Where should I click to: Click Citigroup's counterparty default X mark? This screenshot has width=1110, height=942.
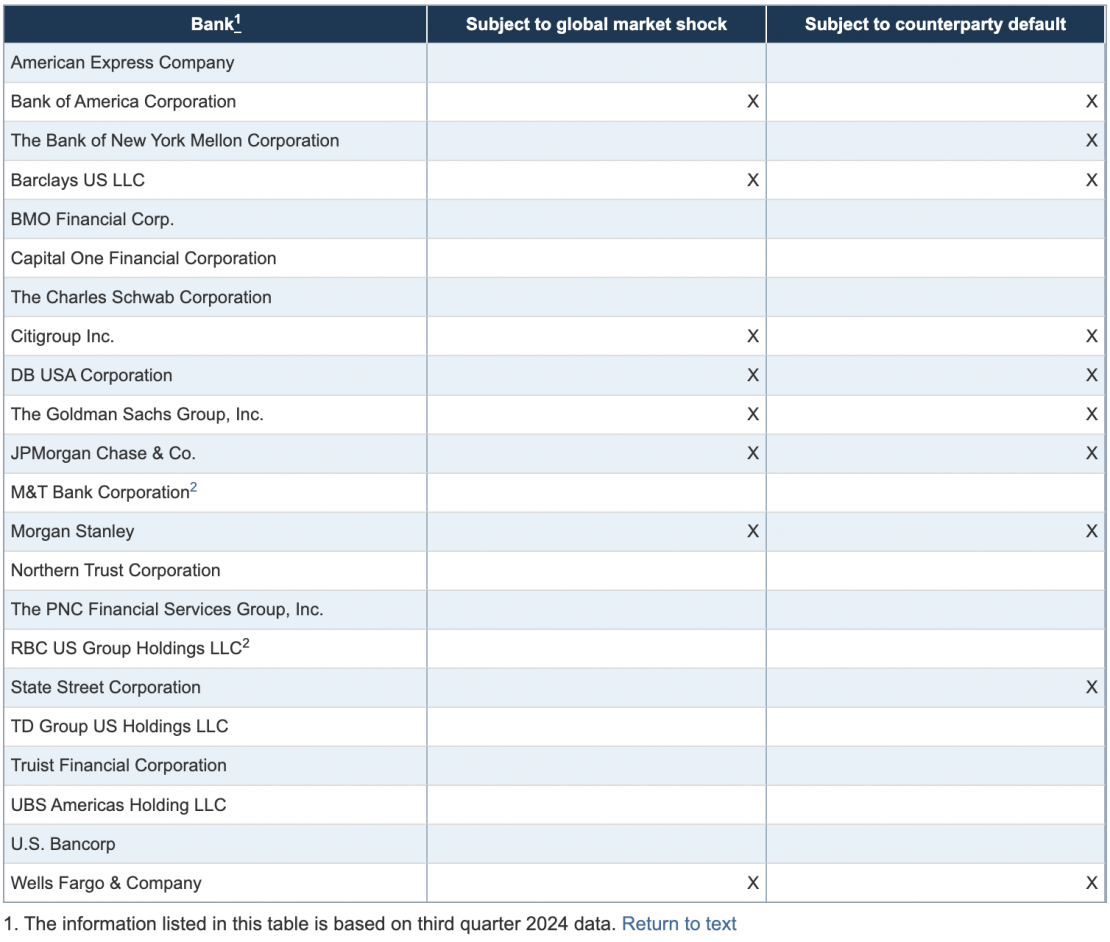pos(1091,336)
